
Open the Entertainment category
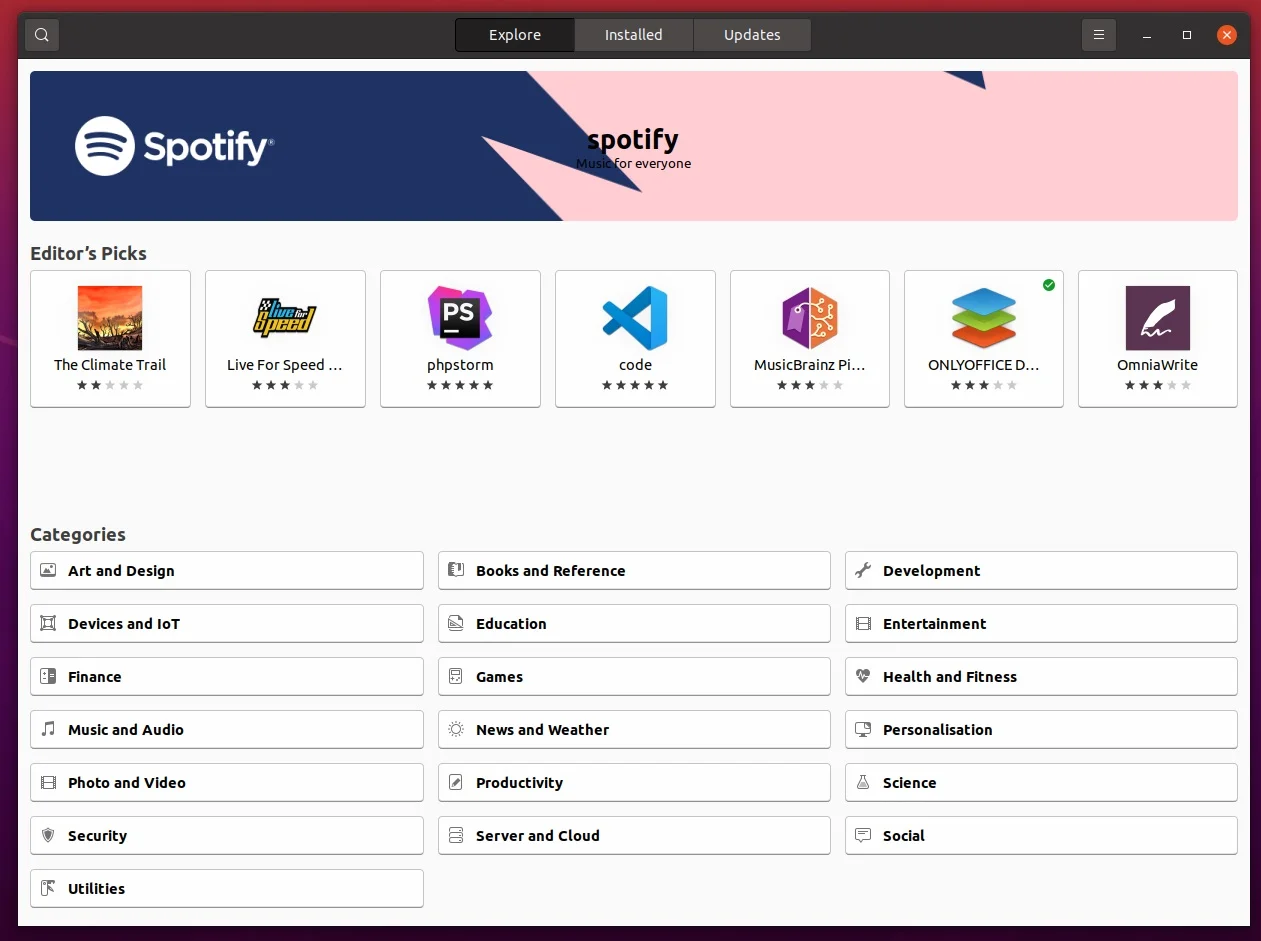pos(1041,623)
